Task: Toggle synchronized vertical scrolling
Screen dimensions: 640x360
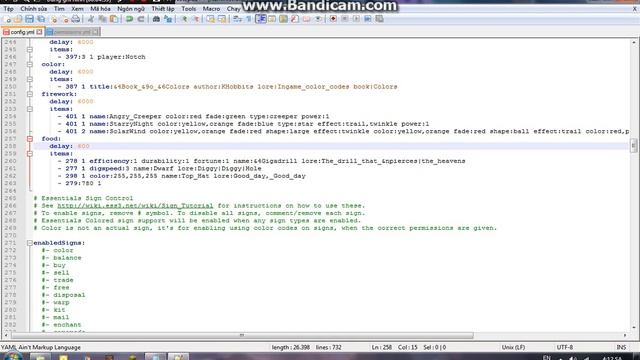Action: [211, 19]
